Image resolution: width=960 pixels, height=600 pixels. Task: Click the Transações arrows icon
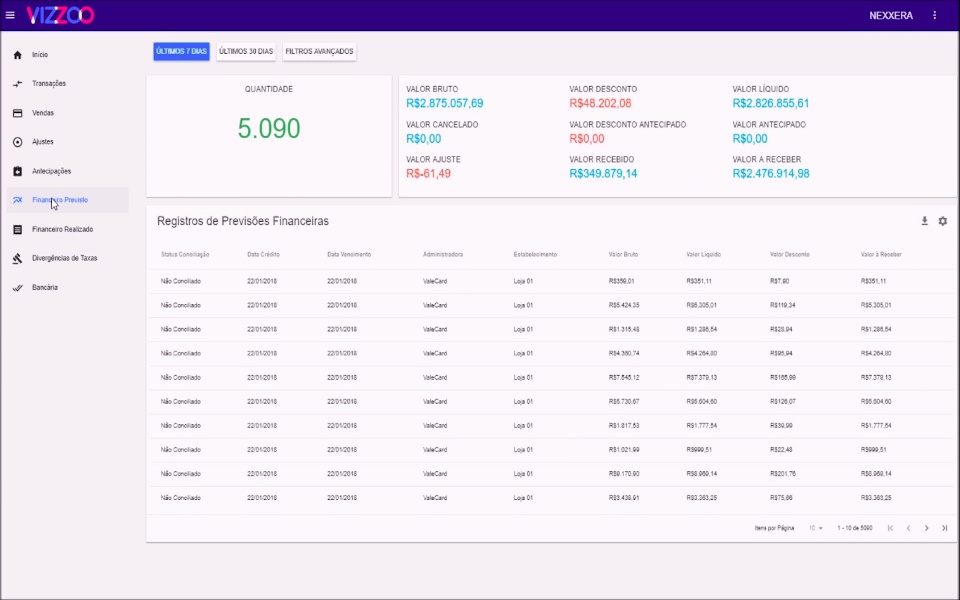tap(18, 84)
